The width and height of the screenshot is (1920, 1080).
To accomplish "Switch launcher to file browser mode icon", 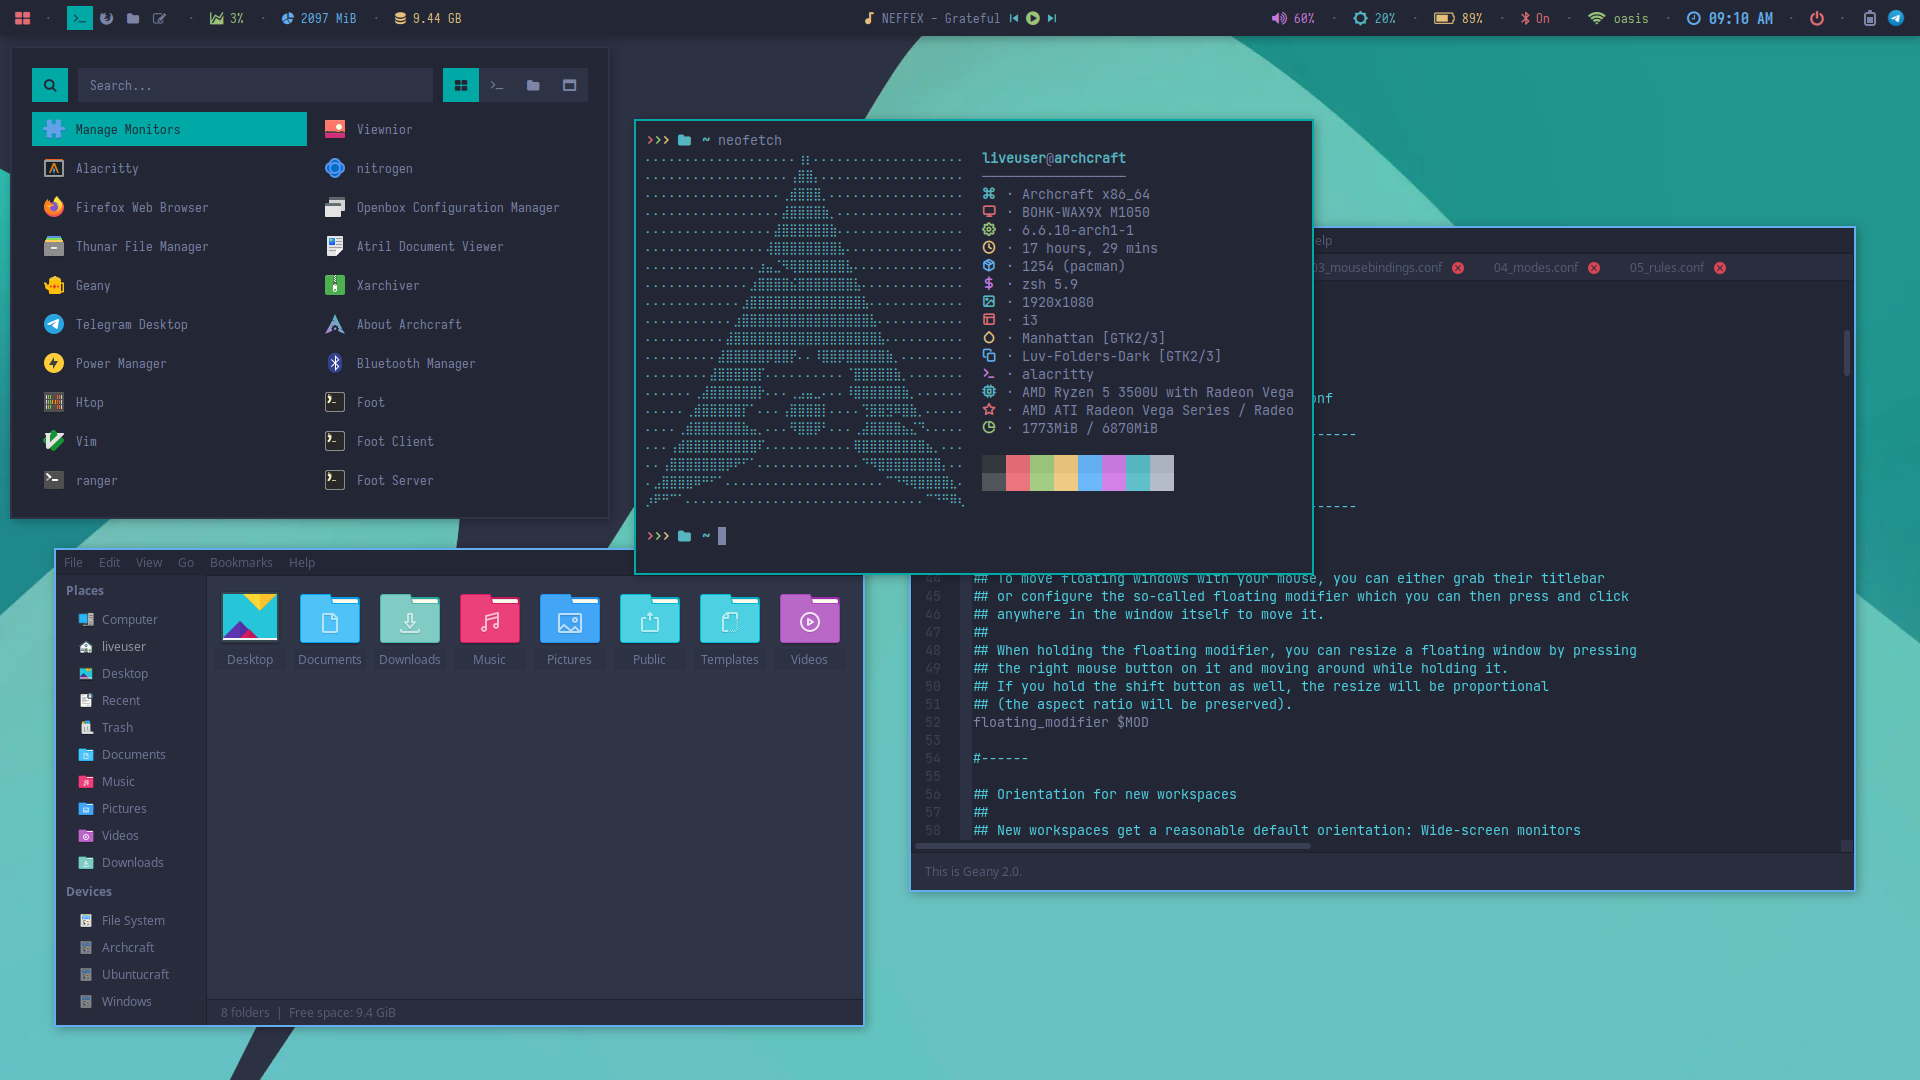I will (533, 85).
